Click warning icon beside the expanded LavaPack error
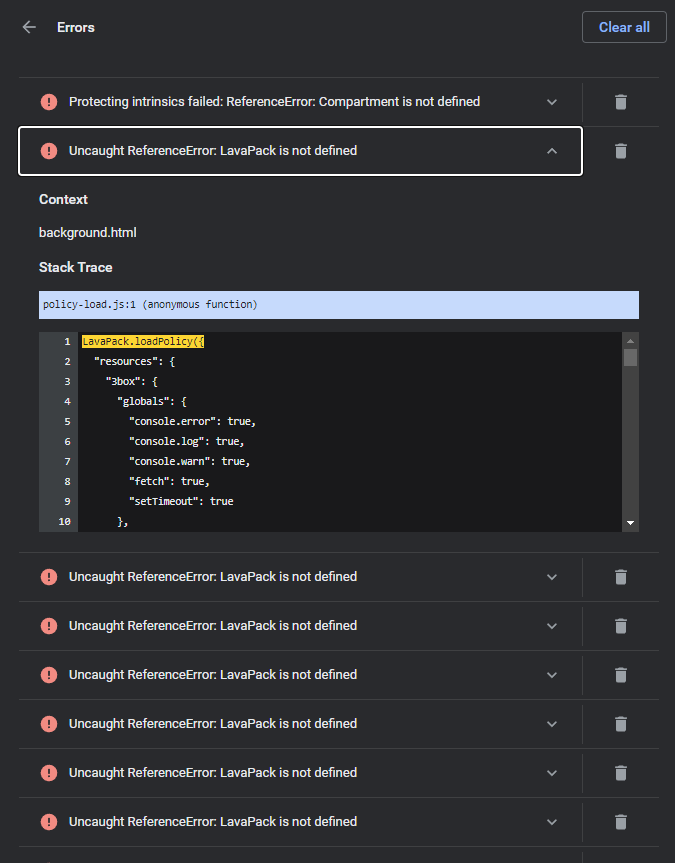Screen dimensions: 675x863 [48, 151]
